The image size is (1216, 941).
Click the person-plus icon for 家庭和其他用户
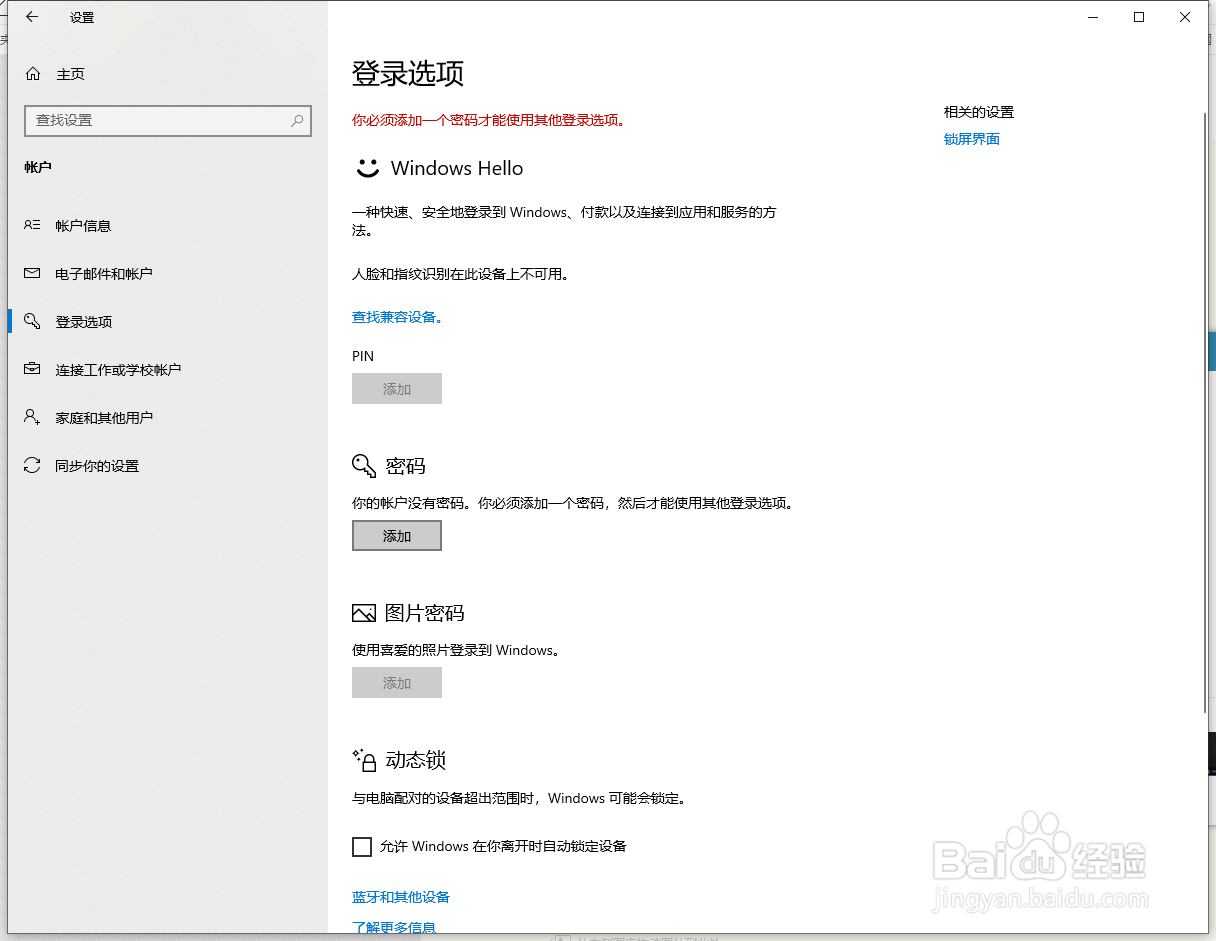click(x=33, y=418)
